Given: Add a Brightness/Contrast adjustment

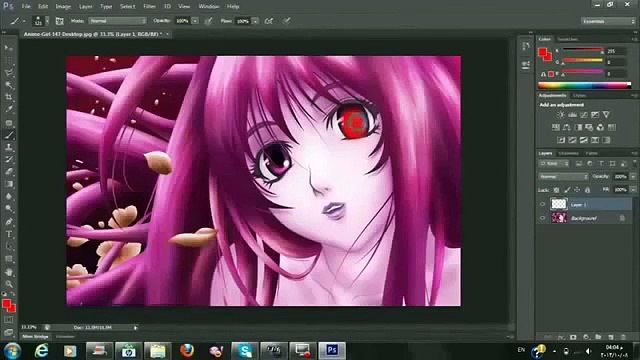Looking at the screenshot, I should (x=561, y=115).
